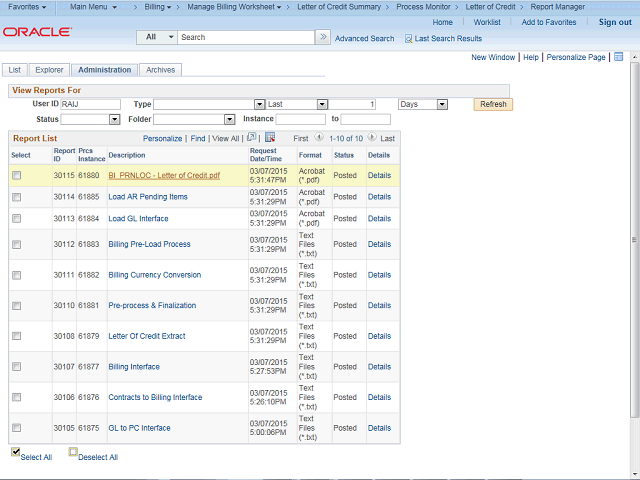Click the Last Search Results icon
Screen dimensions: 640x480
408,38
